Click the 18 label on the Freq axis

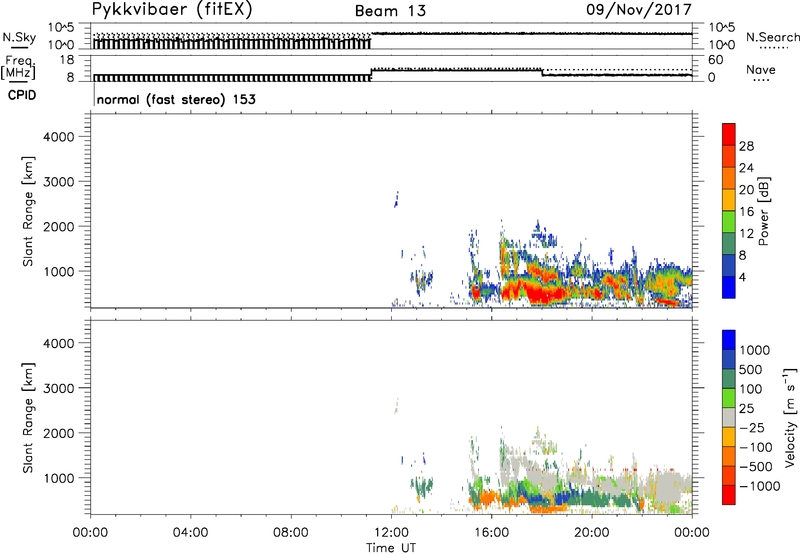67,60
